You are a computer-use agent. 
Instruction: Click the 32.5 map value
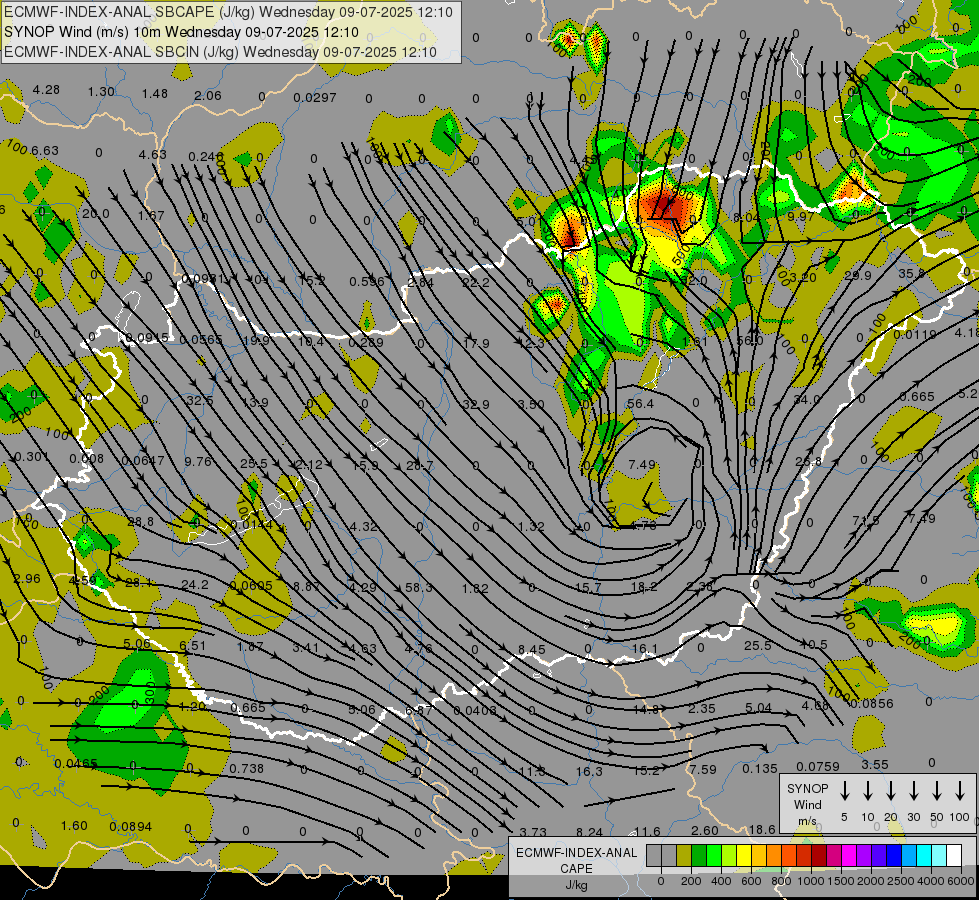(200, 401)
